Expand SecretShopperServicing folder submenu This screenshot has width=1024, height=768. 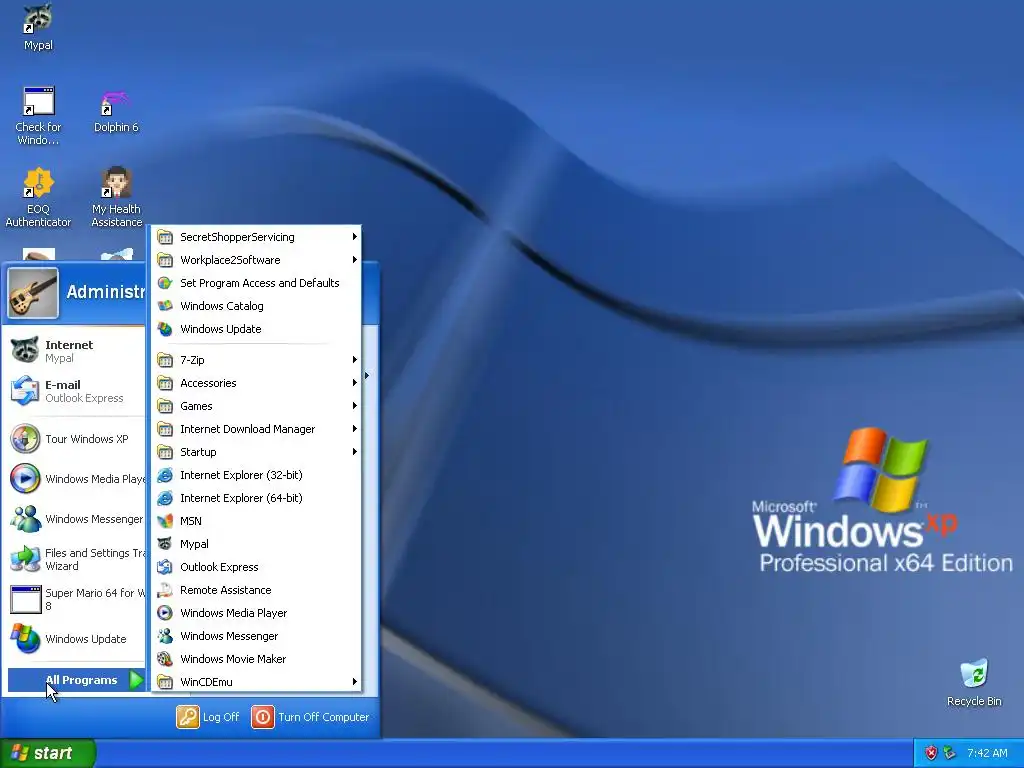(257, 237)
